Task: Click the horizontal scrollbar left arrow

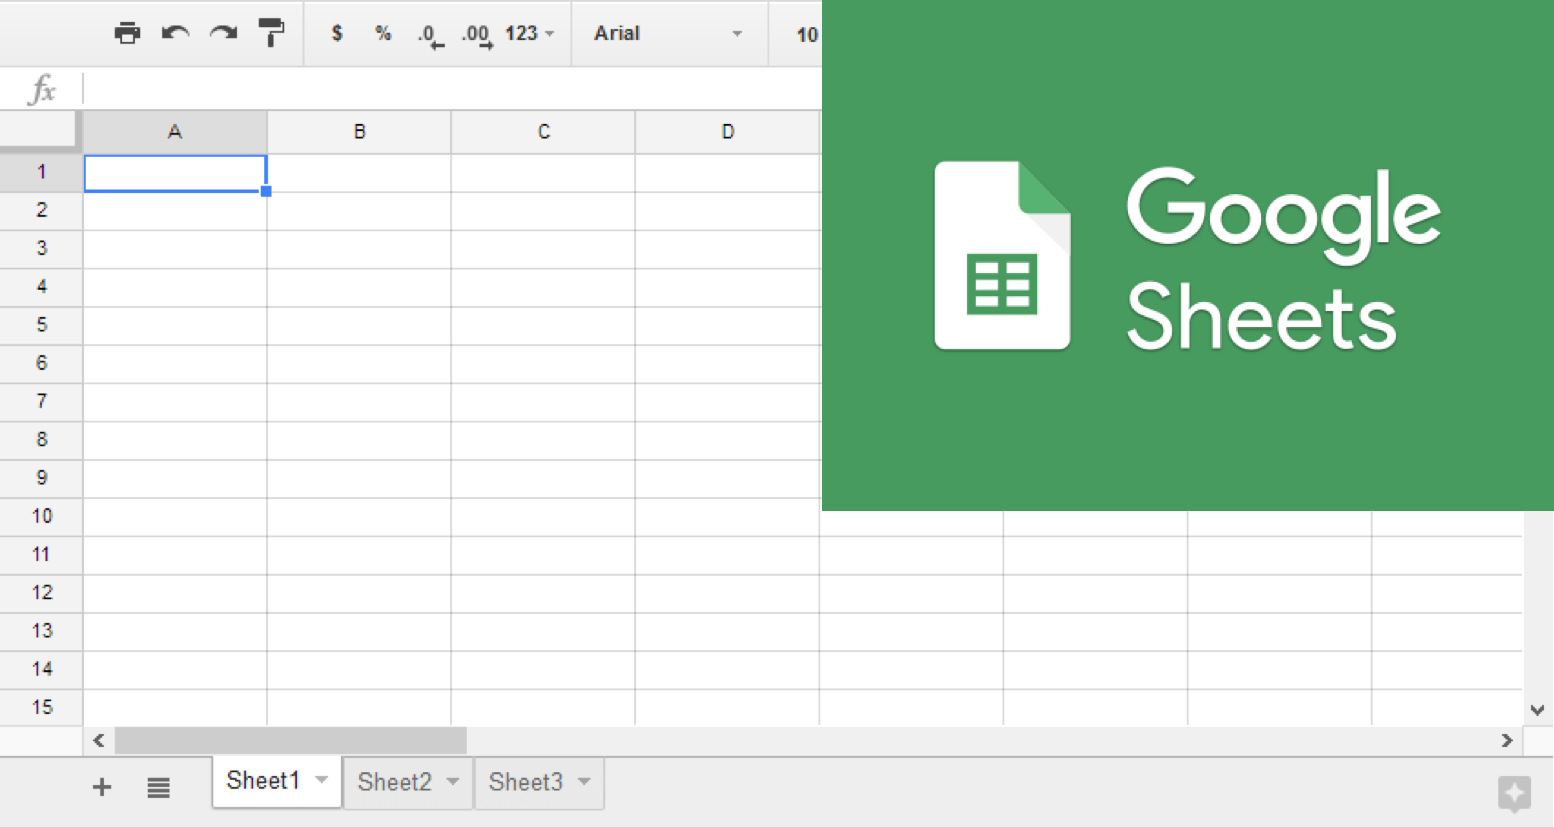Action: (98, 741)
